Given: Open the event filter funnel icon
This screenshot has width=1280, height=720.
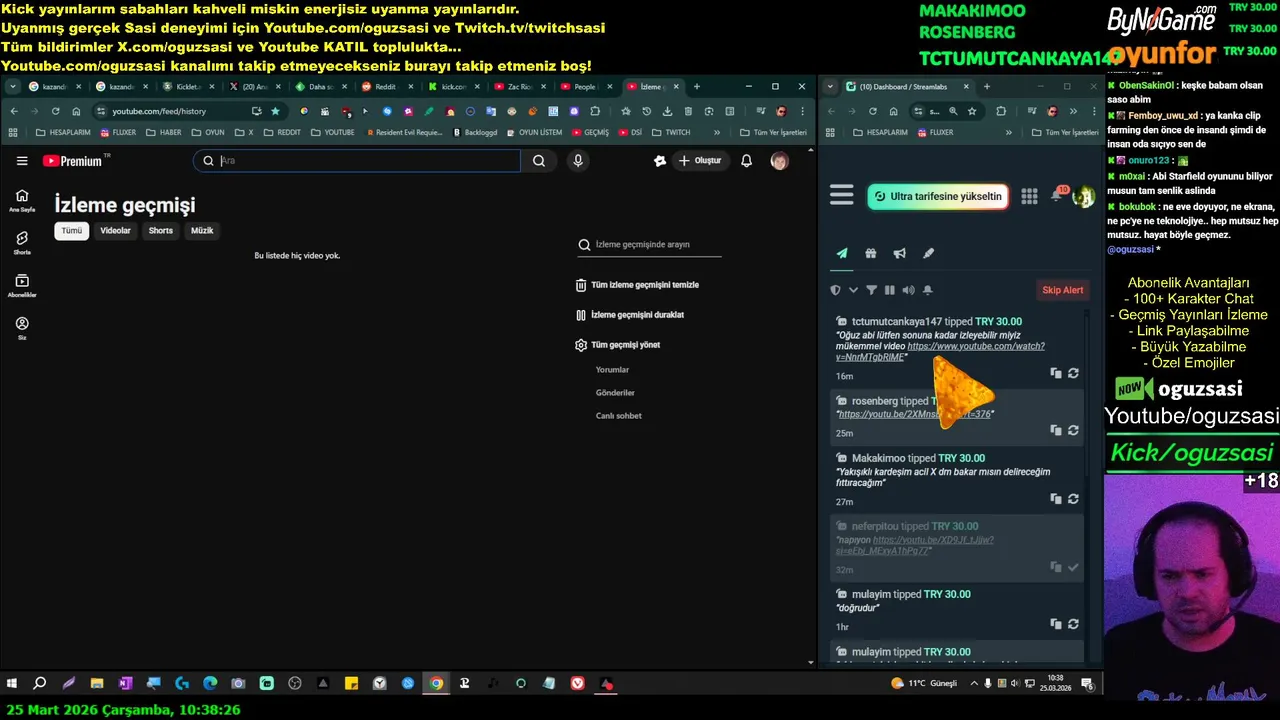Looking at the screenshot, I should coord(871,290).
